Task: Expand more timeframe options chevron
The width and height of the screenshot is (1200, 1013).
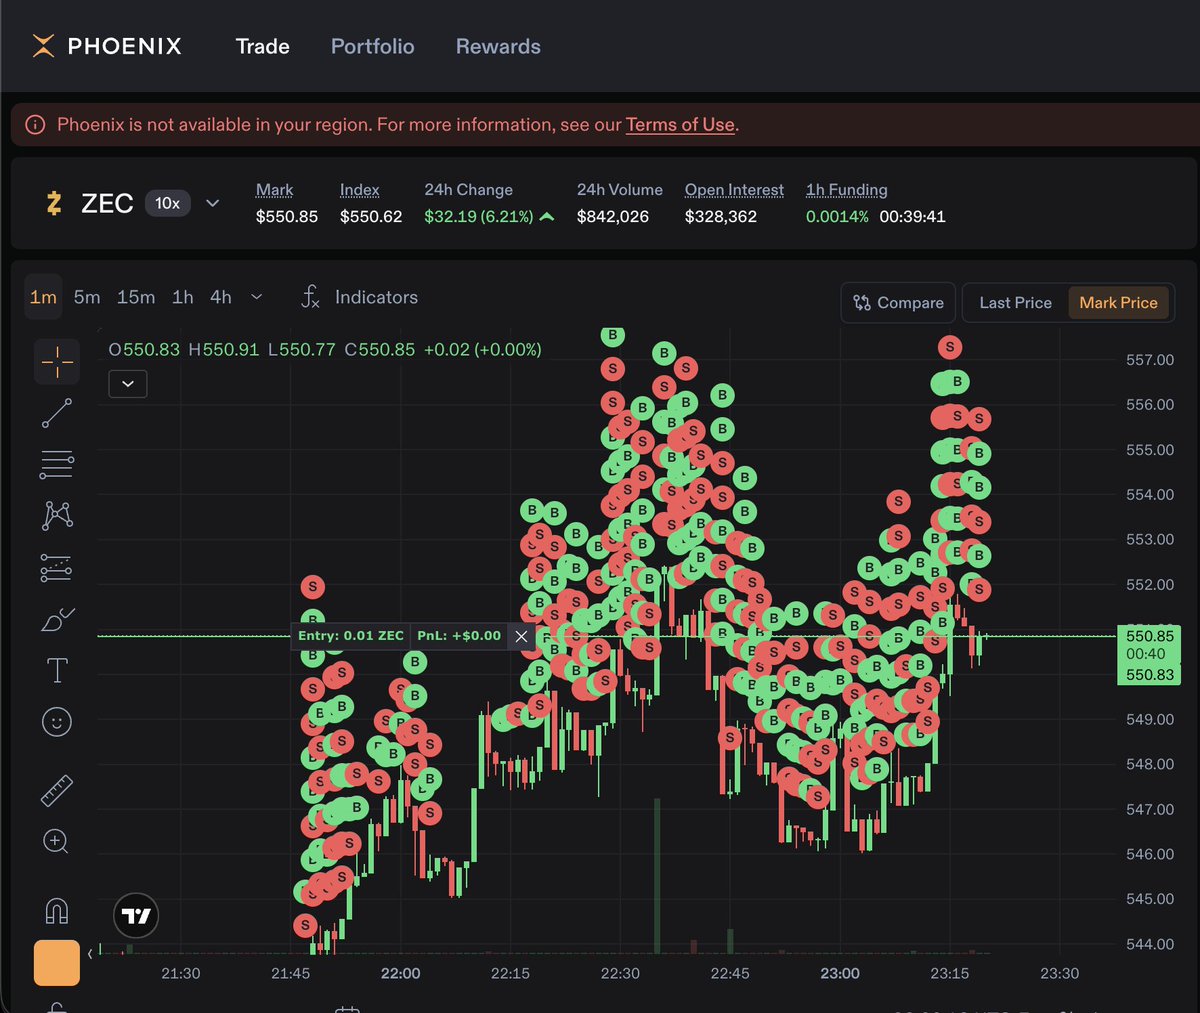Action: pos(256,297)
